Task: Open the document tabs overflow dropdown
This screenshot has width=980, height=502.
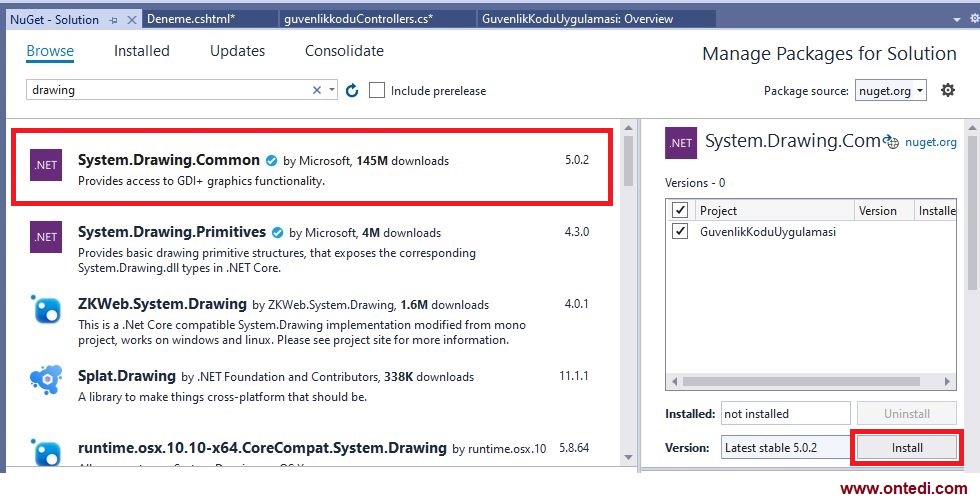Action: tap(956, 20)
